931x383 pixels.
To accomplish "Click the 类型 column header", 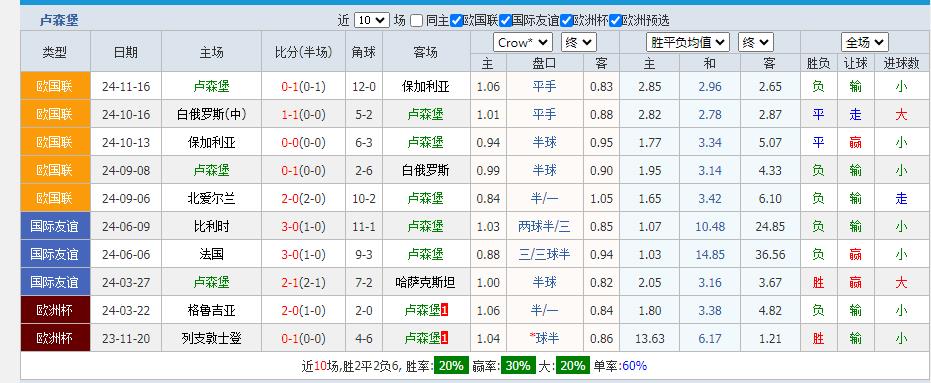I will [55, 52].
